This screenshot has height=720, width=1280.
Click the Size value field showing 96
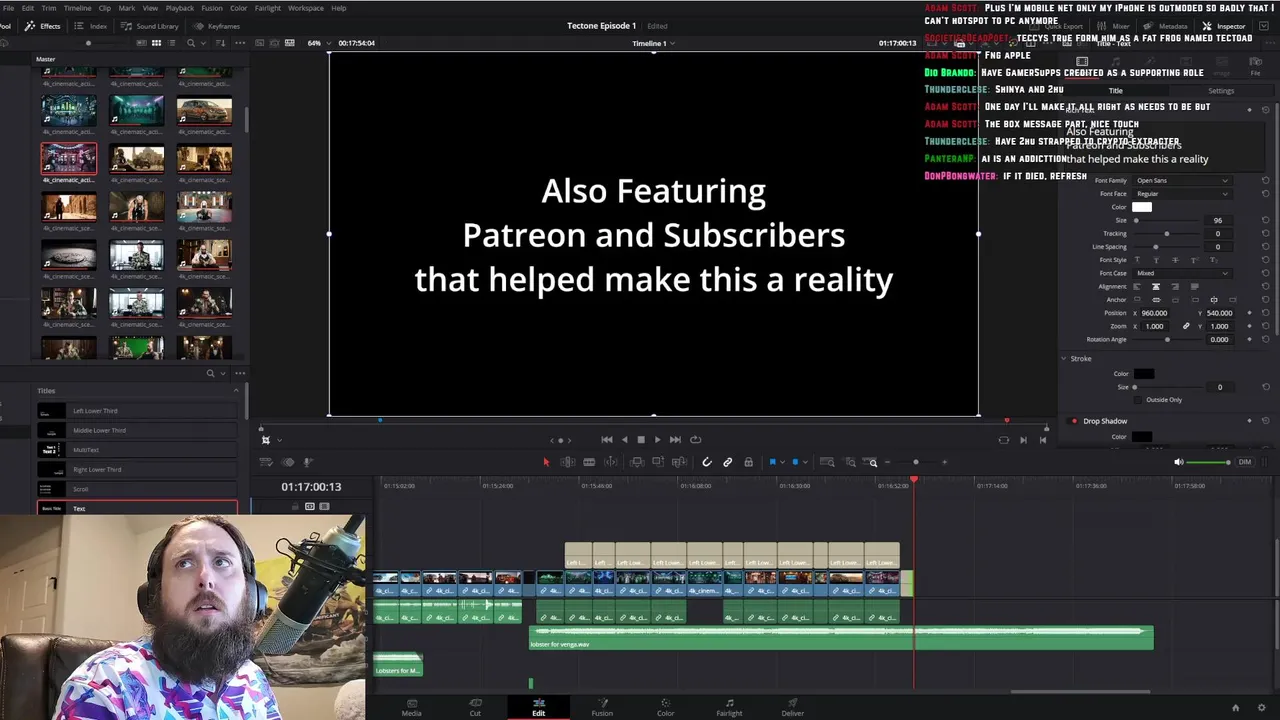1217,220
